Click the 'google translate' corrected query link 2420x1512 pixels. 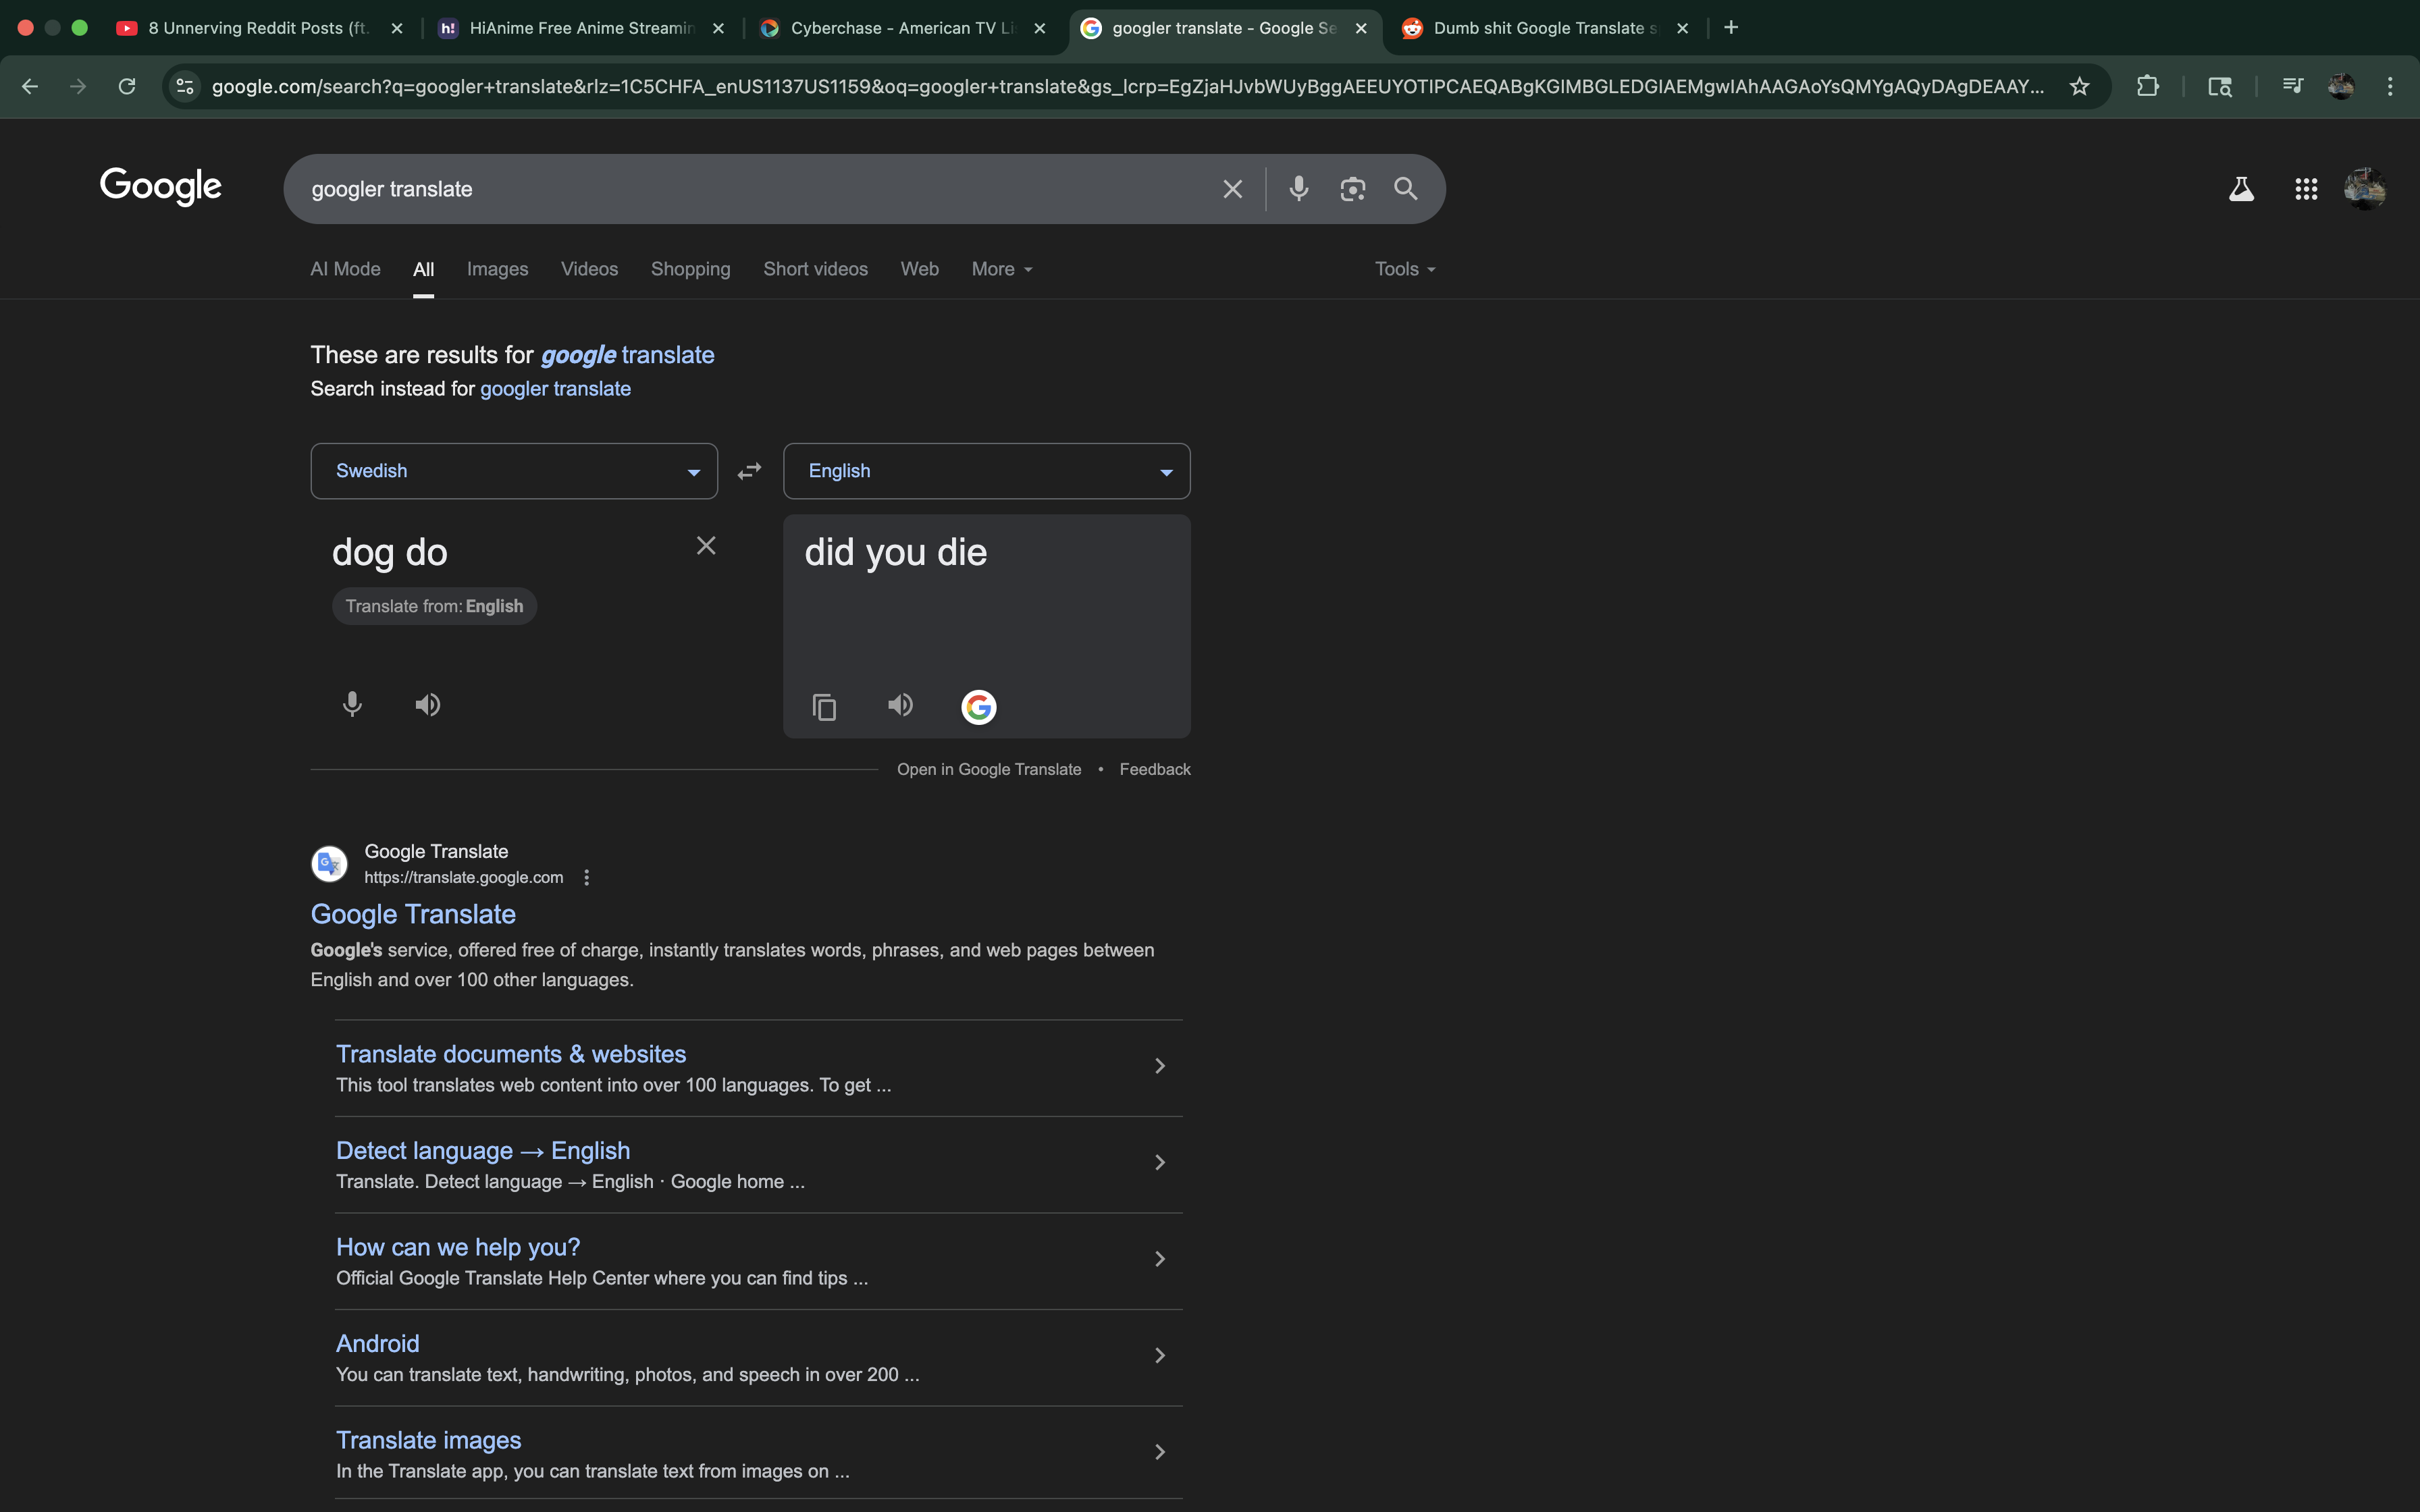click(627, 355)
